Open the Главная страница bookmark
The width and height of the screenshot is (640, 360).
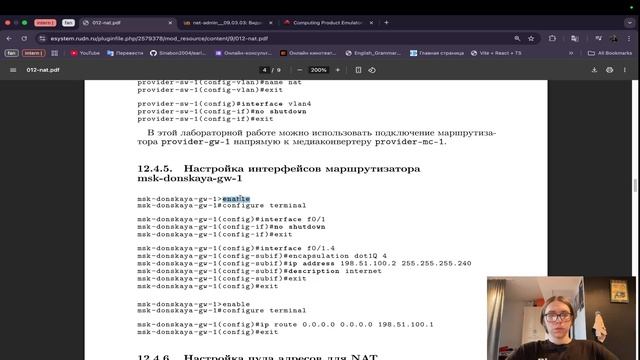click(437, 53)
